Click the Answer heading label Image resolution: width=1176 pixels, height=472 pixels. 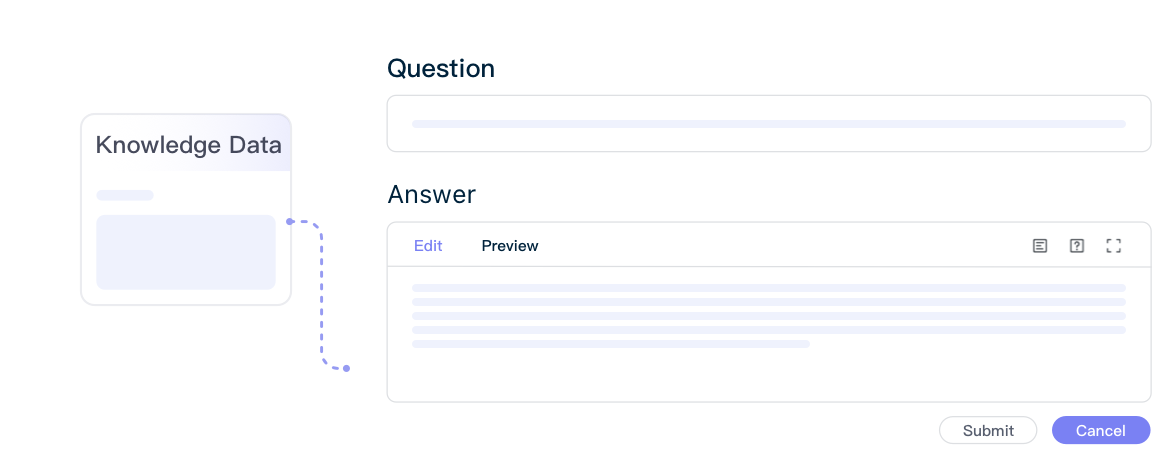tap(432, 194)
